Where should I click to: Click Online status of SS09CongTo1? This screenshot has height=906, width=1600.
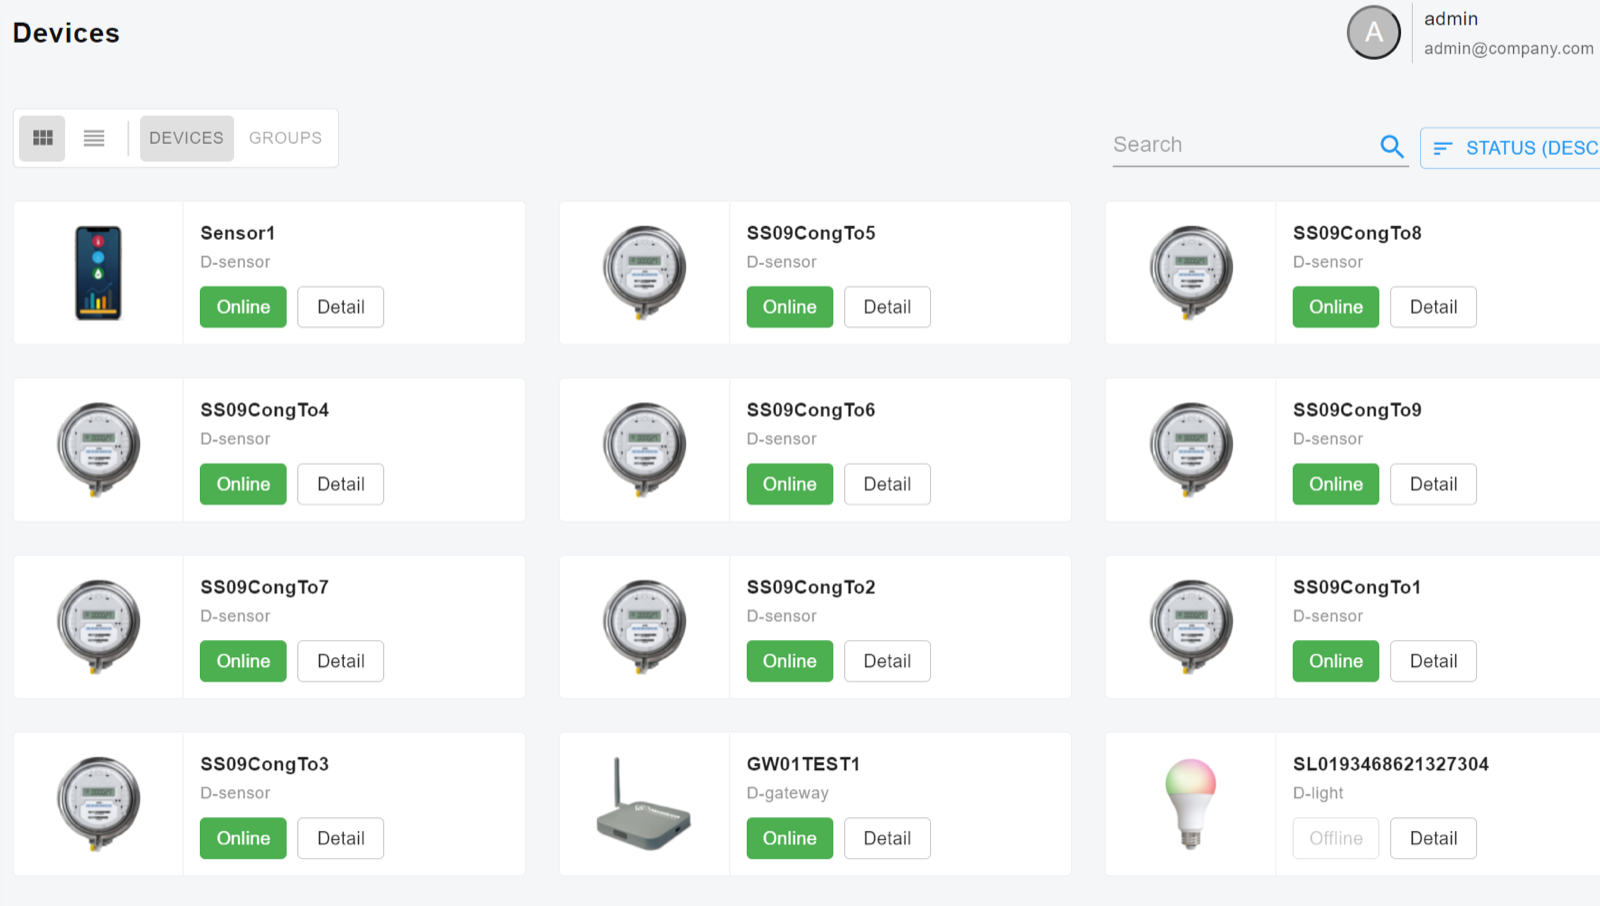[x=1336, y=661]
